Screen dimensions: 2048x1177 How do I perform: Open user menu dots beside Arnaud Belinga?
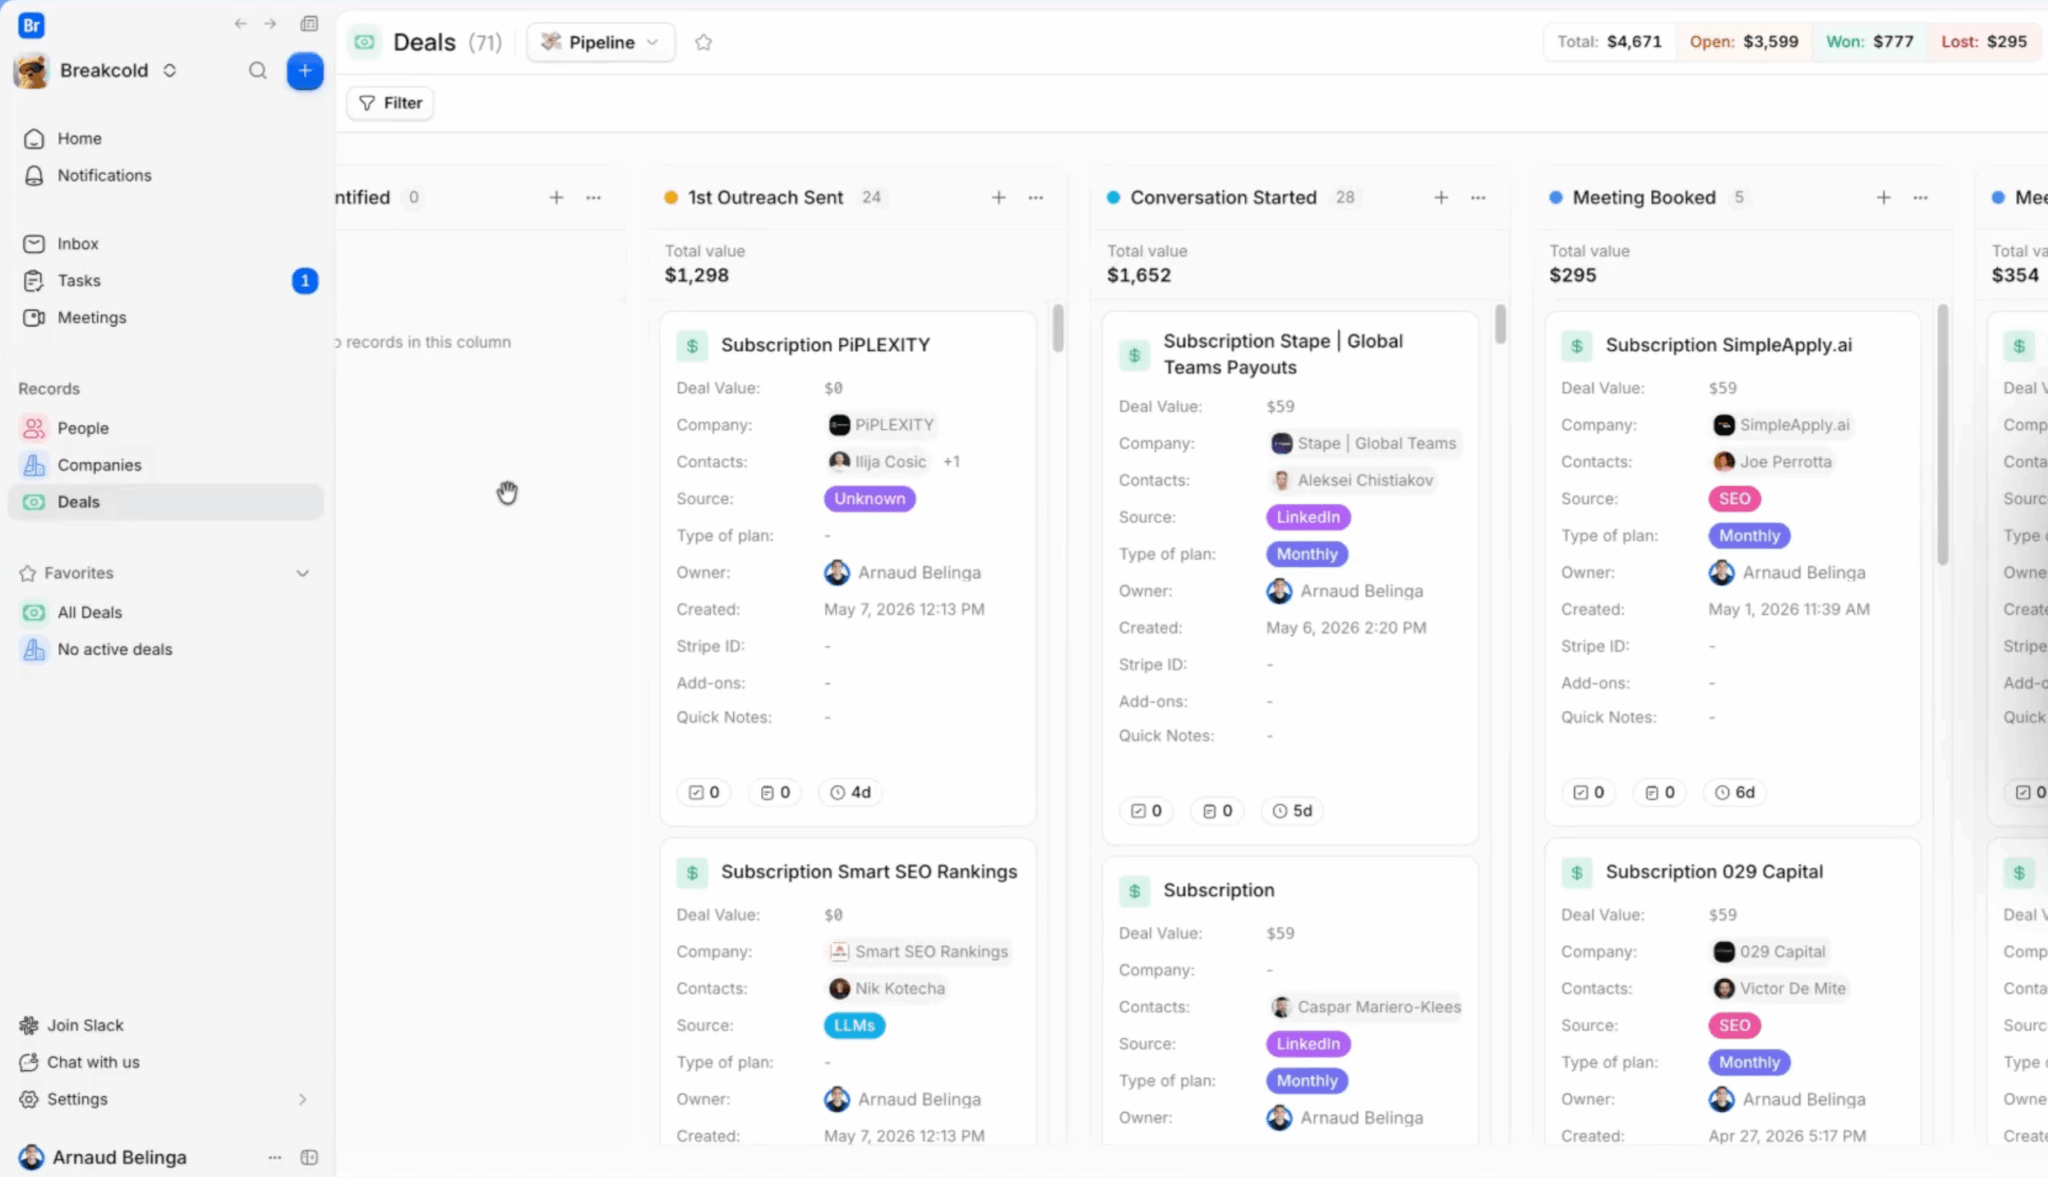click(275, 1157)
